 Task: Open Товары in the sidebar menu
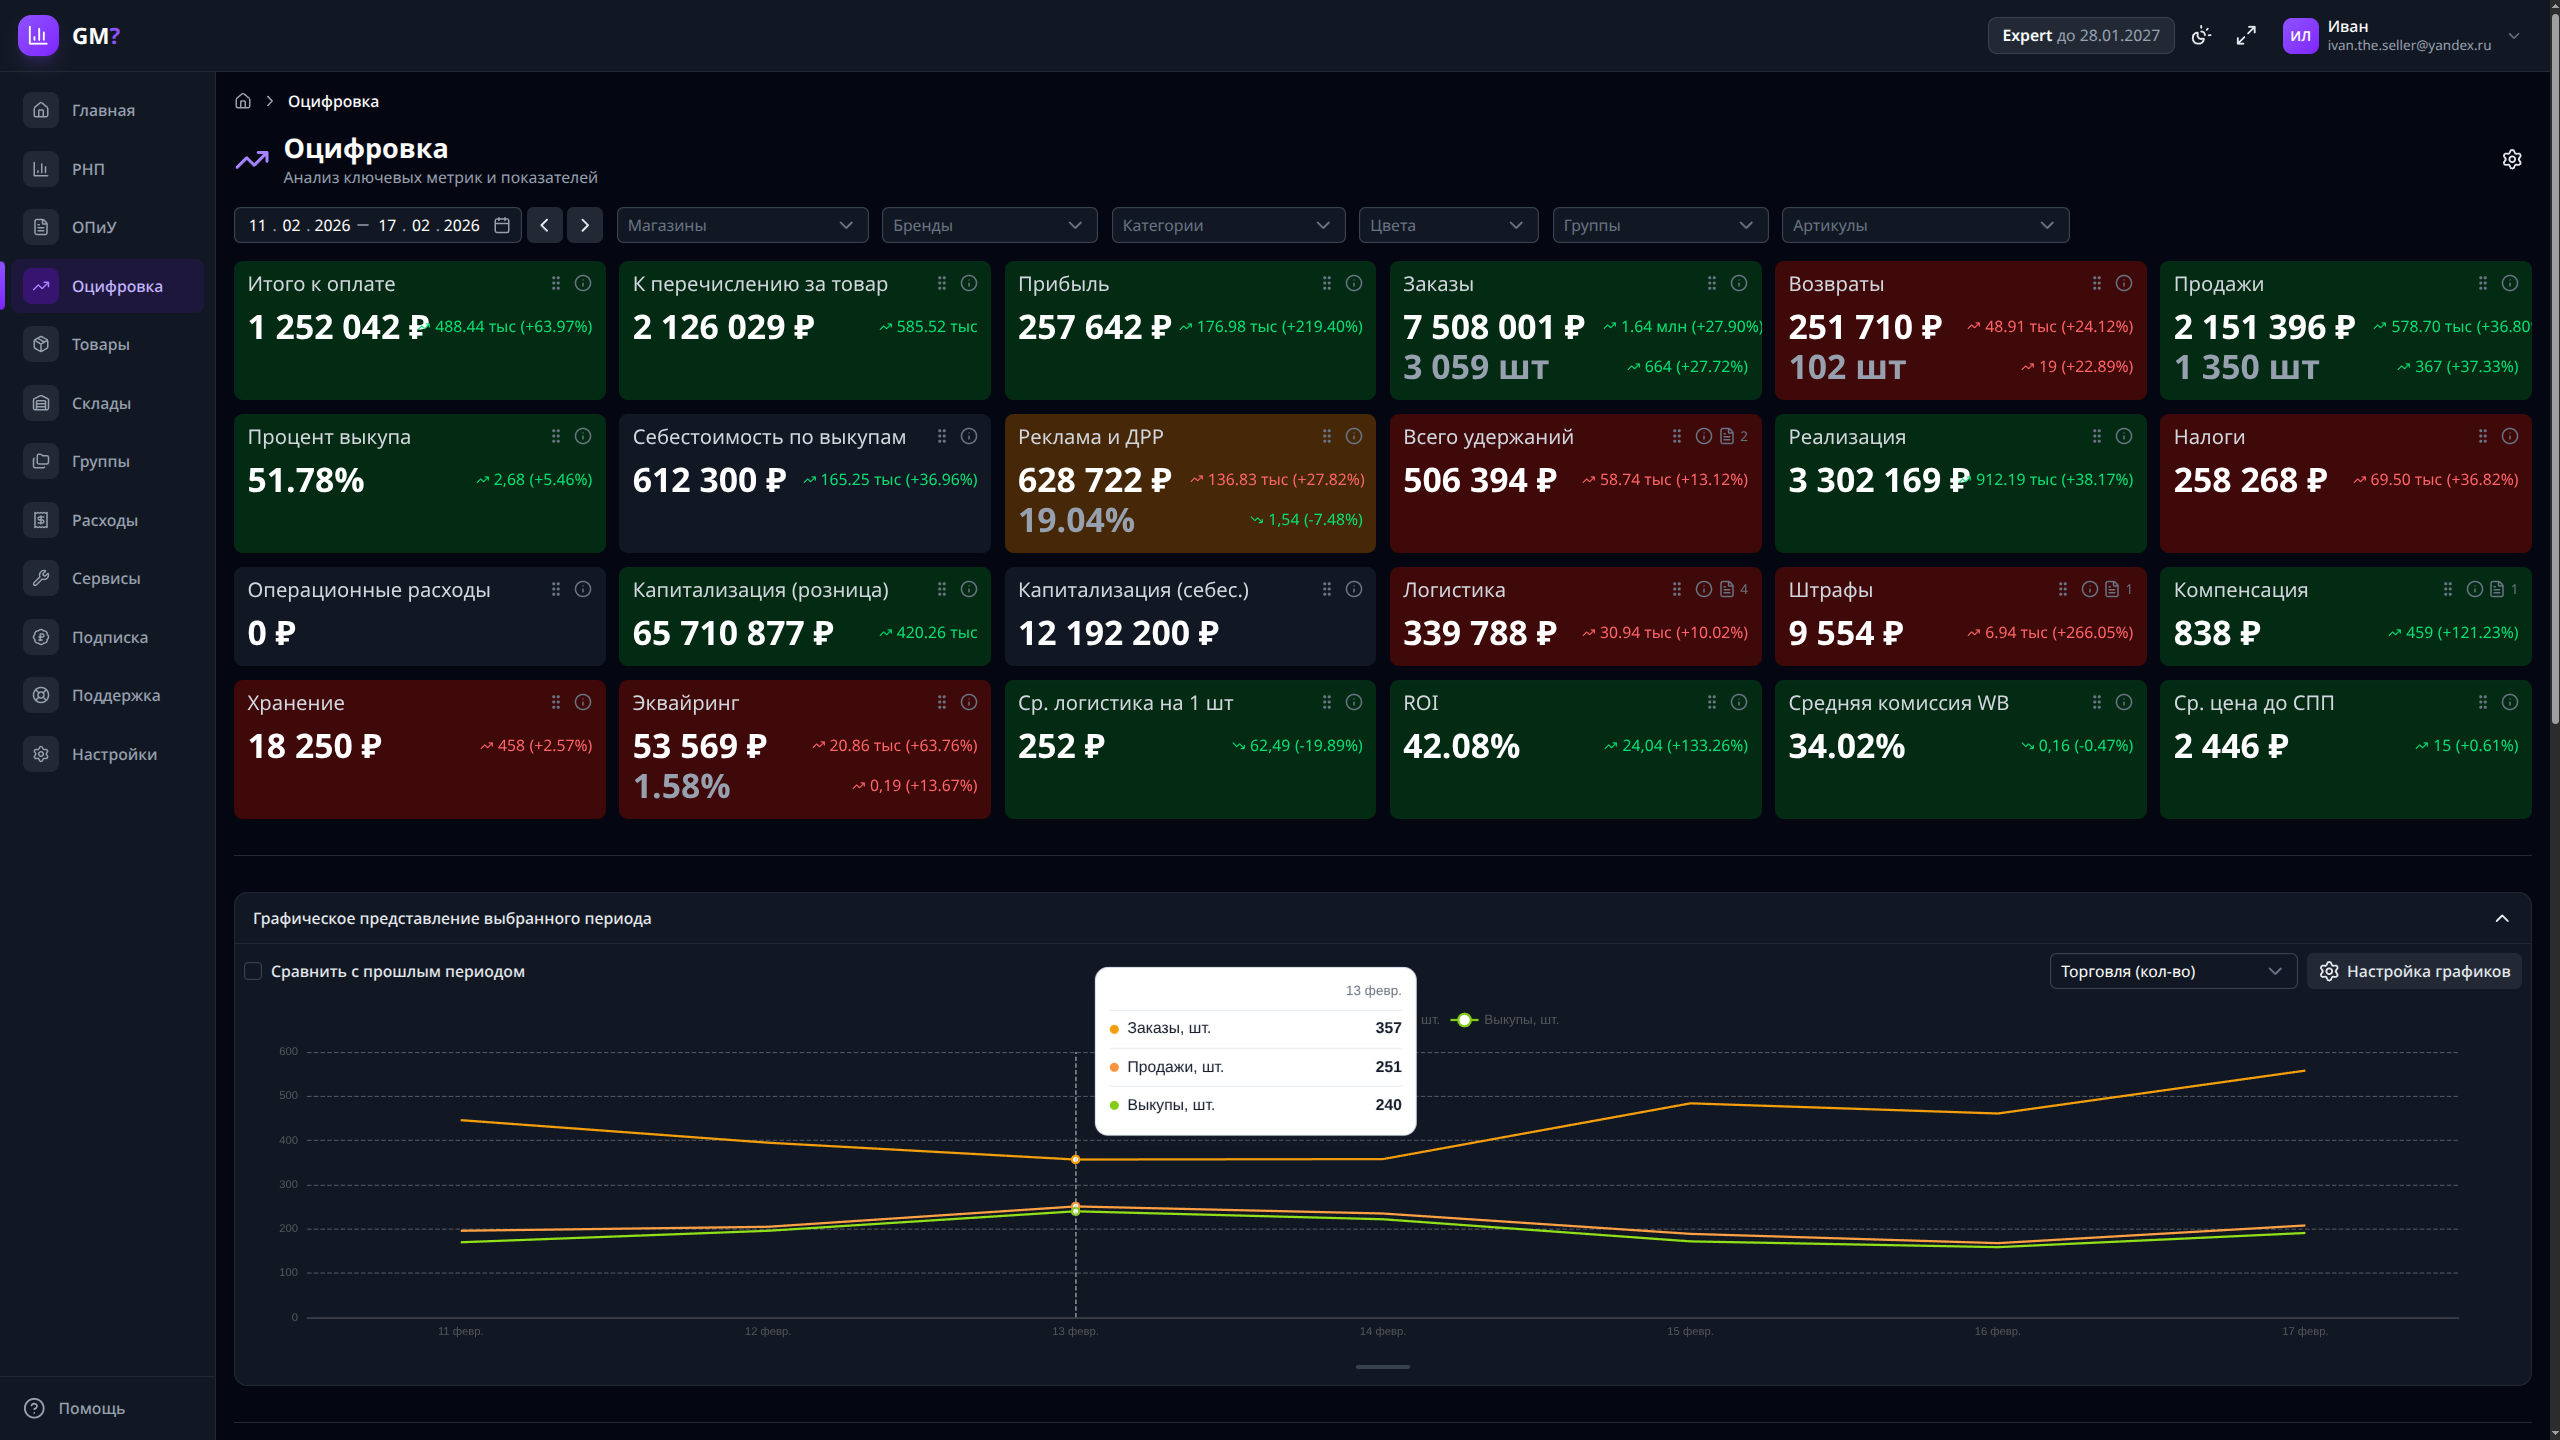[x=100, y=345]
